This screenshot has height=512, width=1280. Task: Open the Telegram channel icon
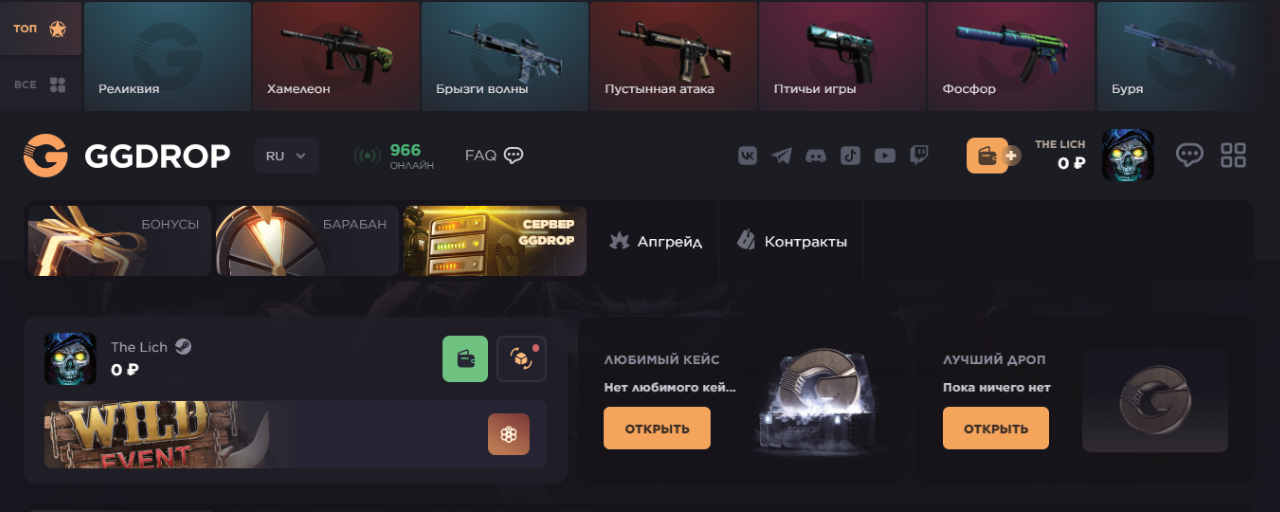coord(782,155)
